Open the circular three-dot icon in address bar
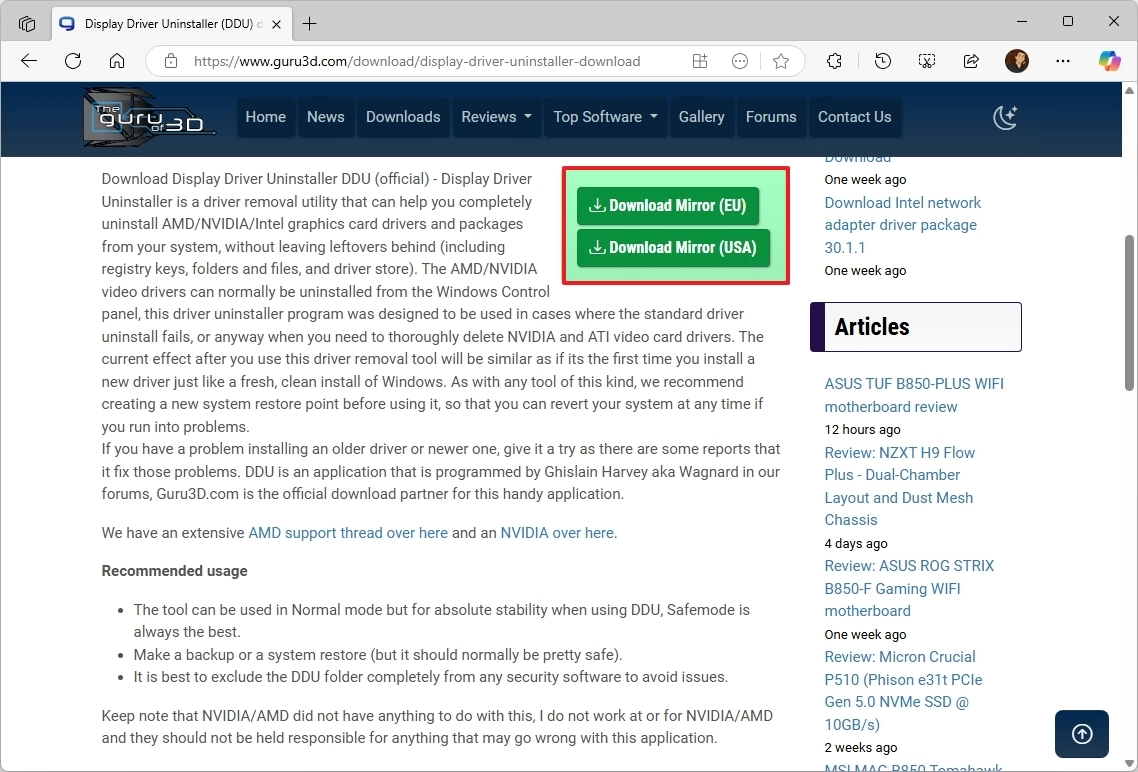The height and width of the screenshot is (772, 1138). 740,61
